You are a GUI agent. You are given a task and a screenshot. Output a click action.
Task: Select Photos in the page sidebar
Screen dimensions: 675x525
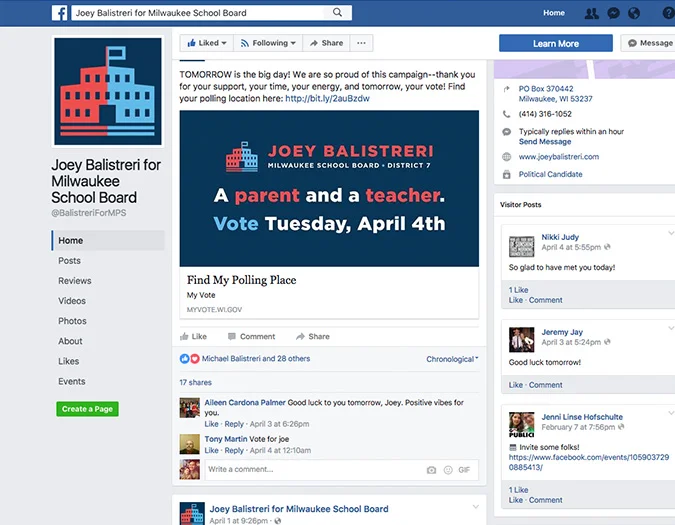coord(72,321)
